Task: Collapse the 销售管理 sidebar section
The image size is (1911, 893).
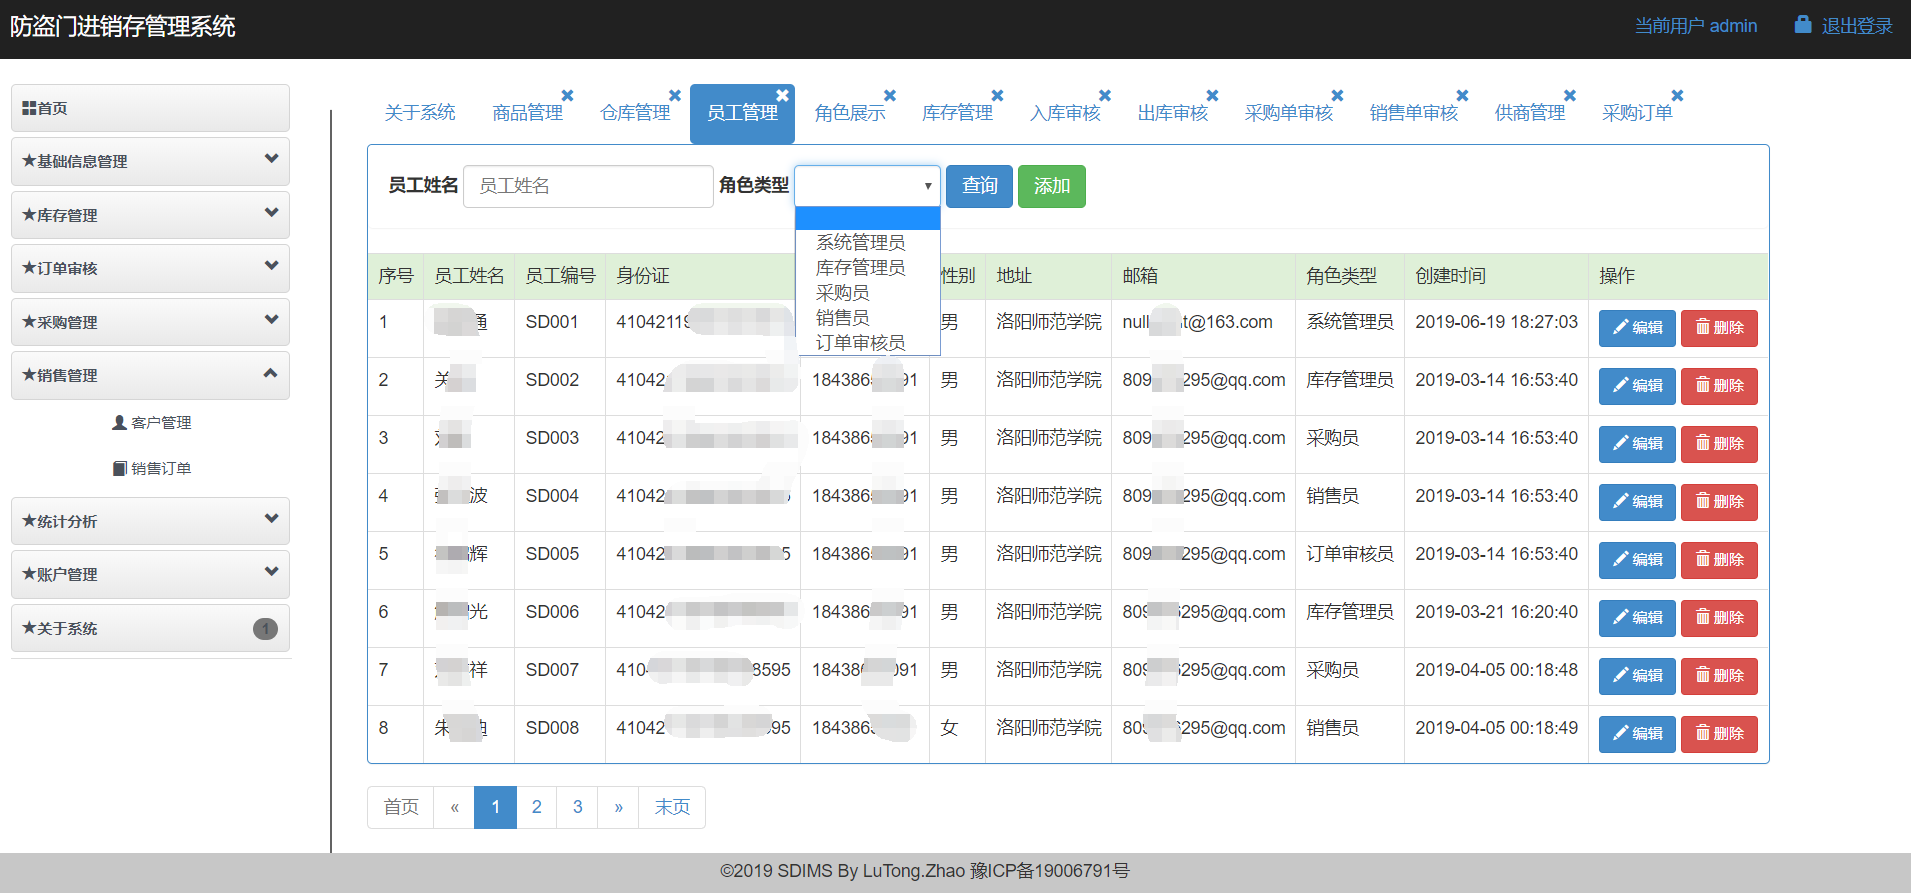Action: coord(150,375)
